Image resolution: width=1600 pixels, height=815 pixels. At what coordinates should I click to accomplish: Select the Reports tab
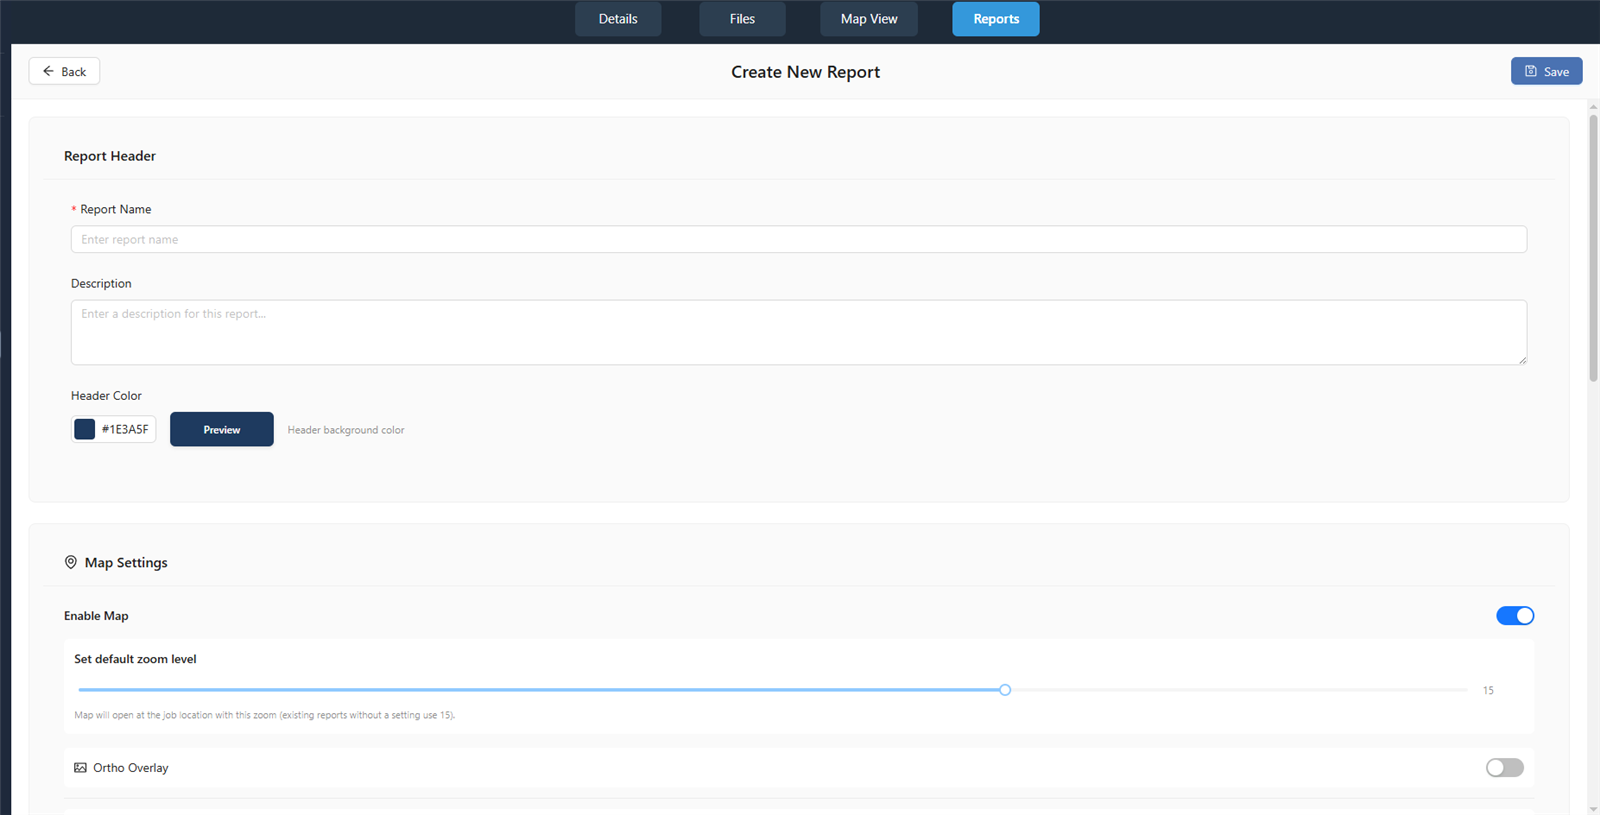[x=996, y=19]
